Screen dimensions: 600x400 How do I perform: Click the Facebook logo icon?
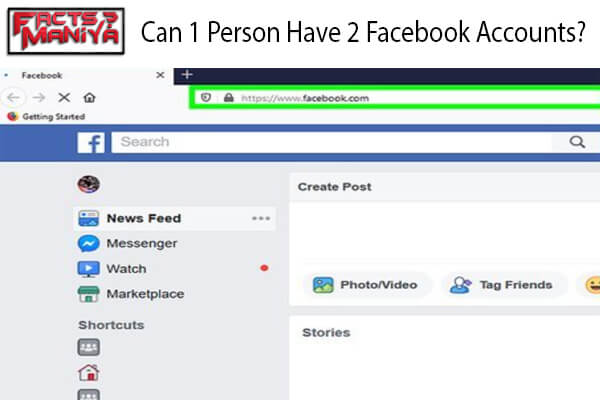point(91,143)
